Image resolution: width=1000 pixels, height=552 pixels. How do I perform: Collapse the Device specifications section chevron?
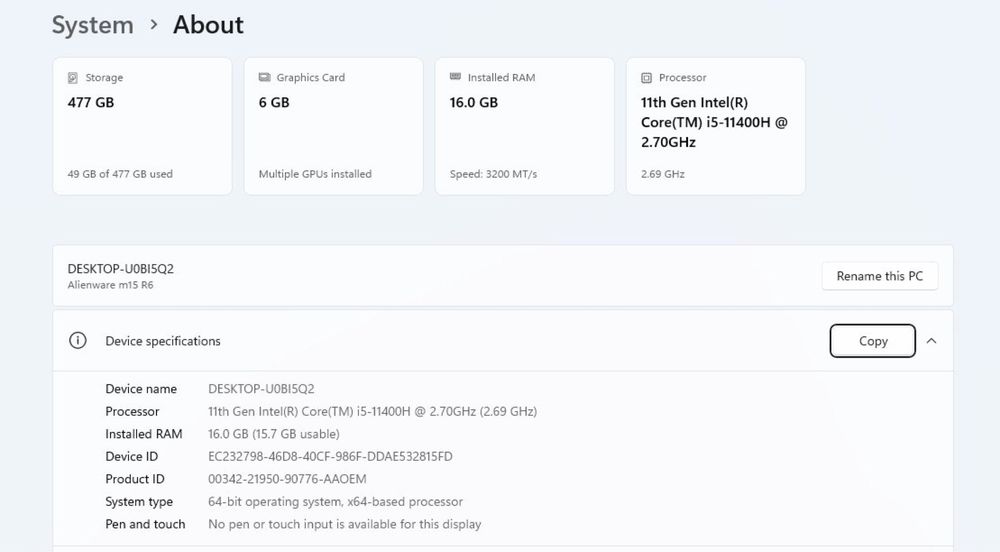click(931, 341)
